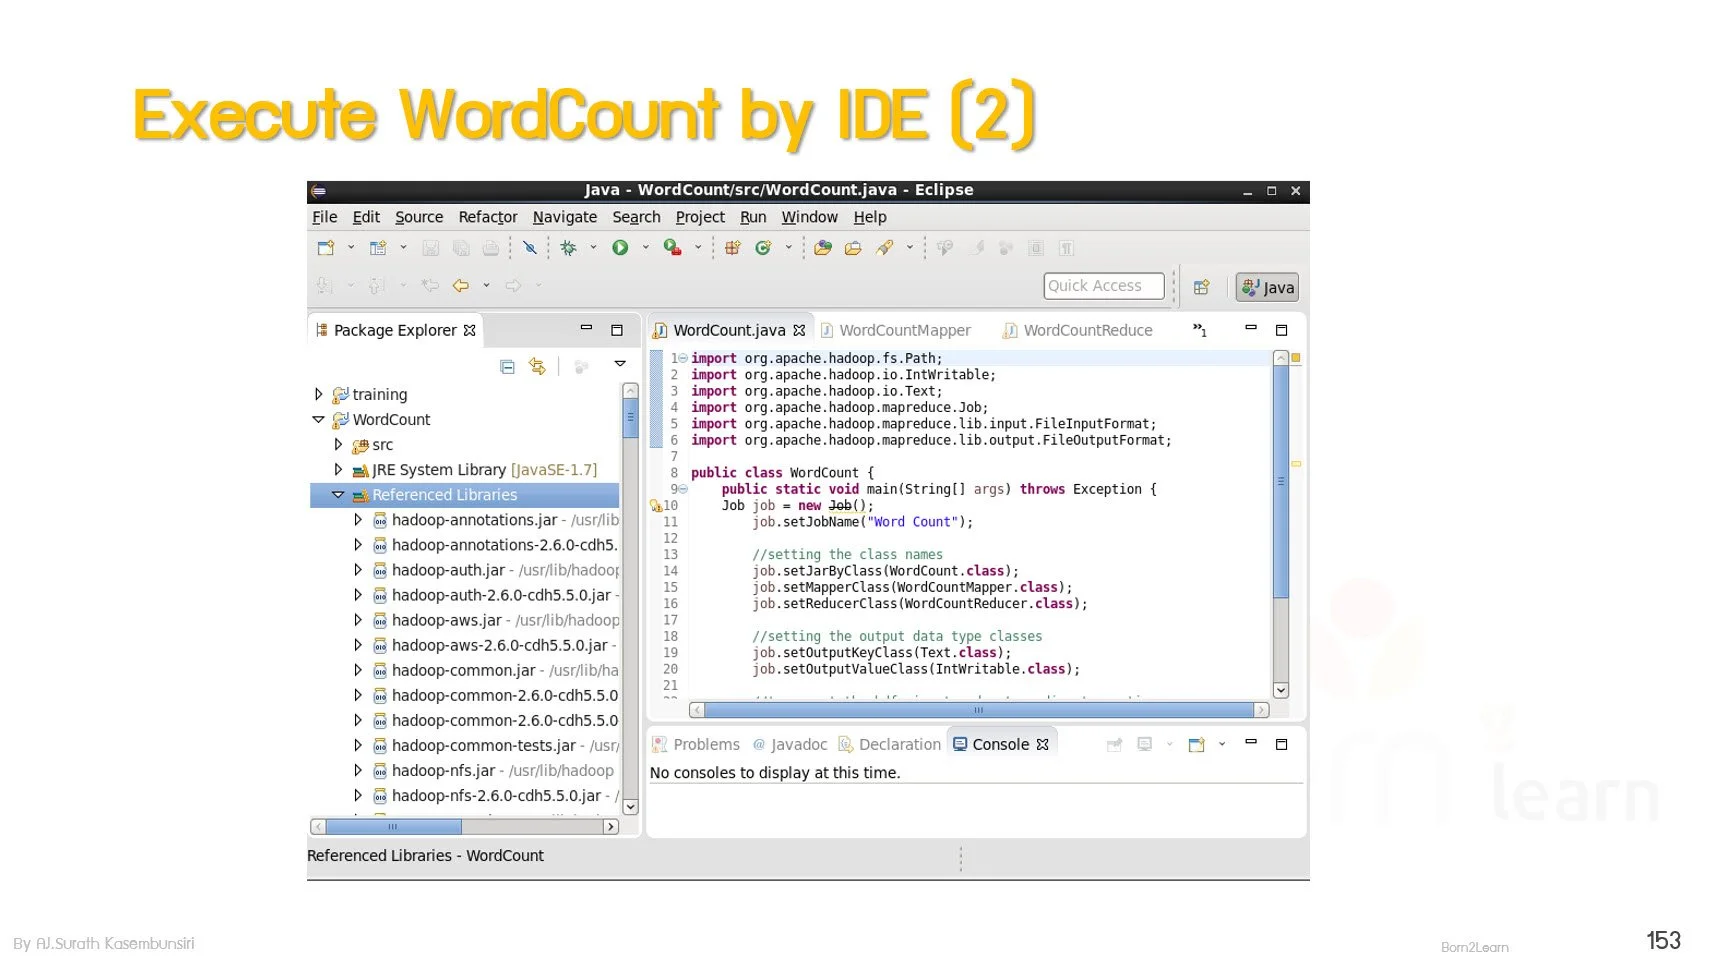Screen dimensions: 1713x961
Task: Open the New wizard dropdown arrow
Action: coord(351,248)
